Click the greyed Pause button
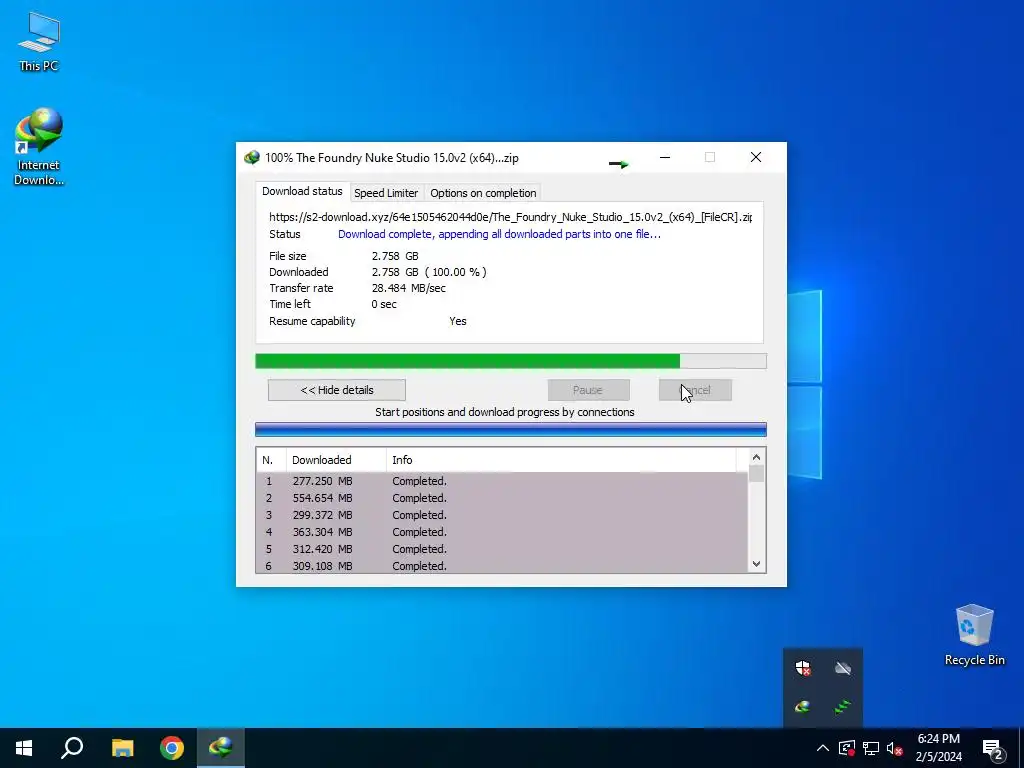Image resolution: width=1024 pixels, height=768 pixels. pyautogui.click(x=588, y=390)
